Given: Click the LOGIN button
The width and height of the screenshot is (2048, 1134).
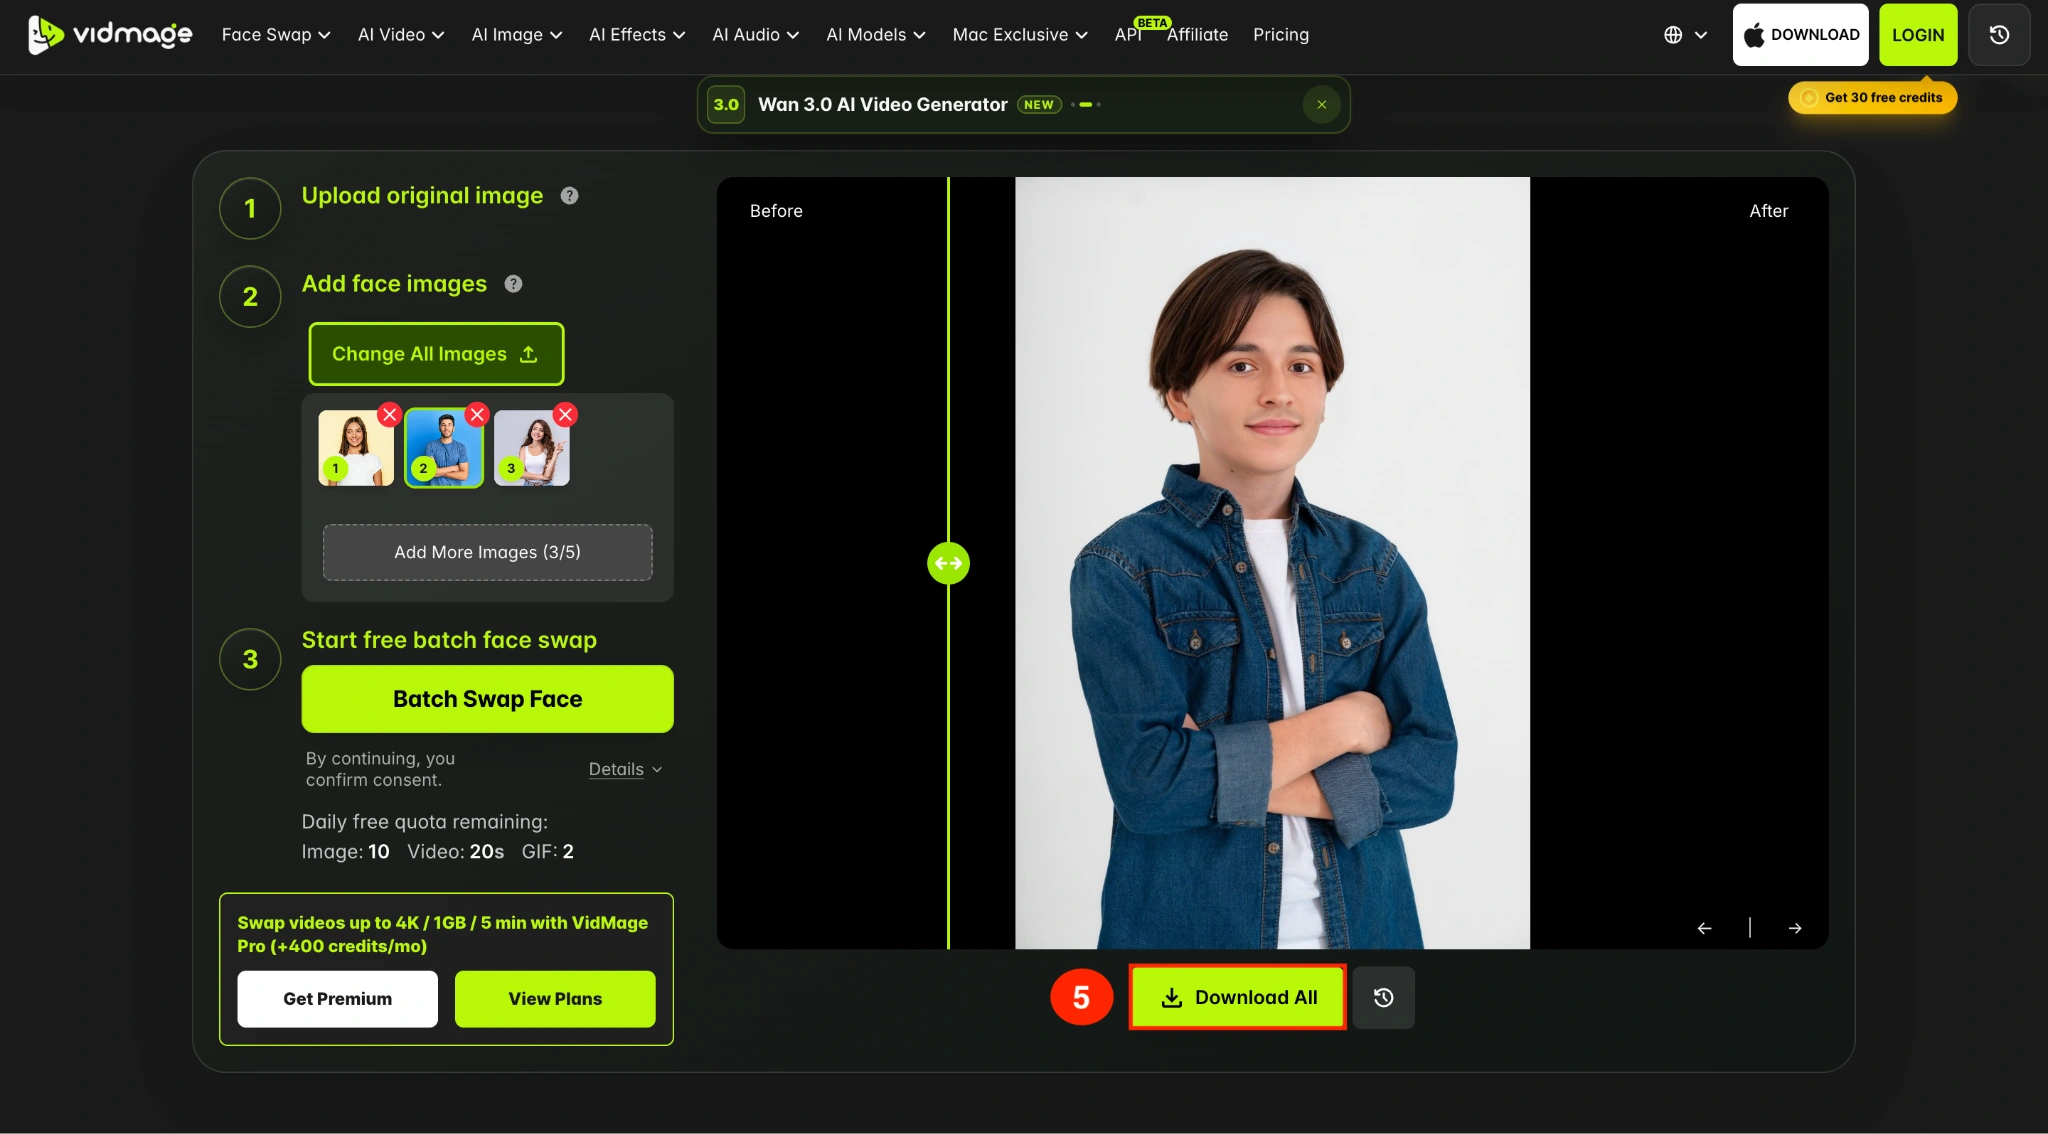Looking at the screenshot, I should tap(1917, 35).
